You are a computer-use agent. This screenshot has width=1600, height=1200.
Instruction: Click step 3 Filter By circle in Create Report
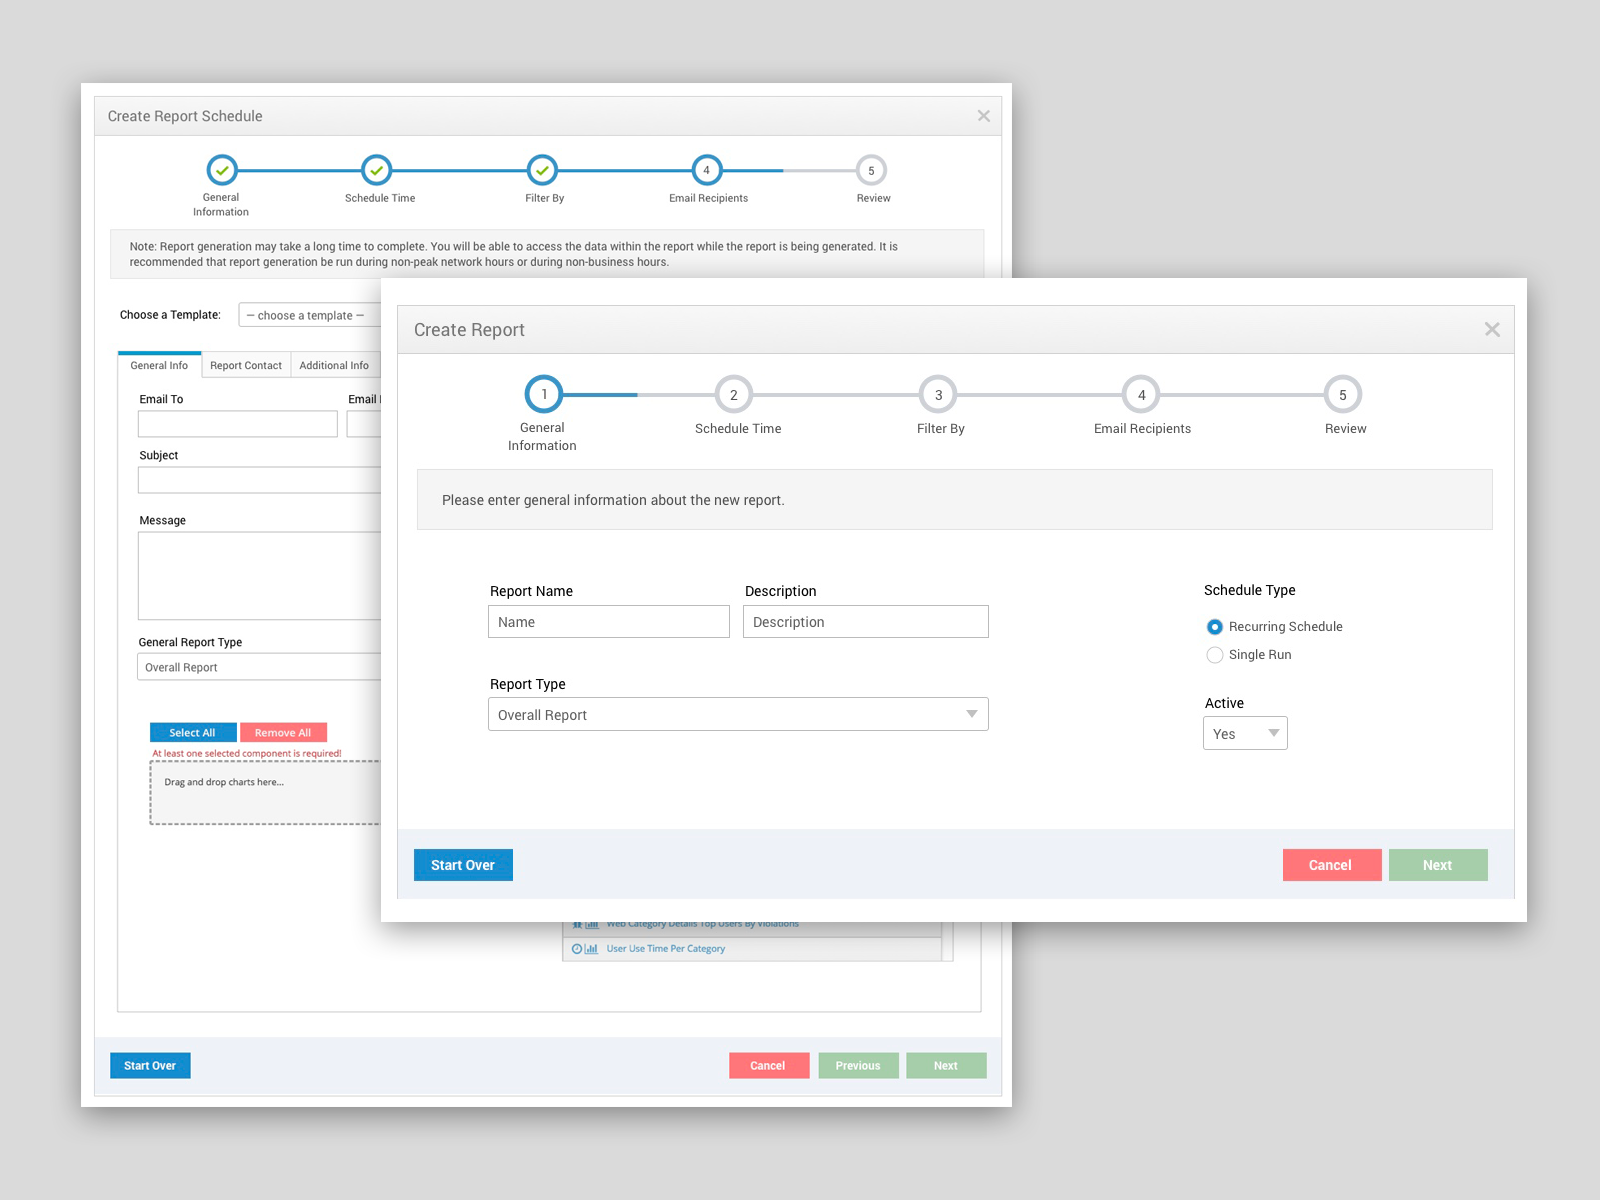pos(939,395)
